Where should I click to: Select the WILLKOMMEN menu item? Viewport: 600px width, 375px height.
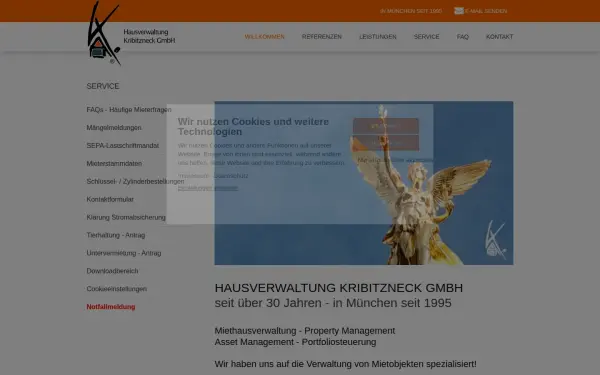point(264,37)
